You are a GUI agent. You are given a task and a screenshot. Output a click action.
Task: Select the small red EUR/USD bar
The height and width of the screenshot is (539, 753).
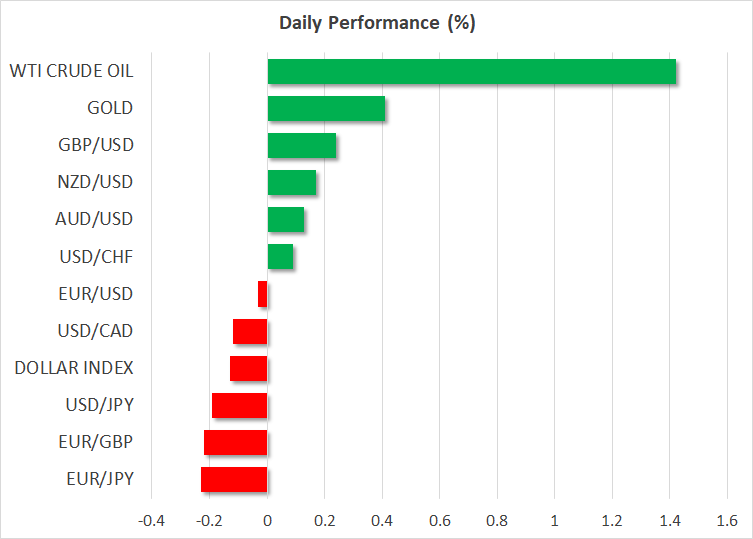click(263, 294)
